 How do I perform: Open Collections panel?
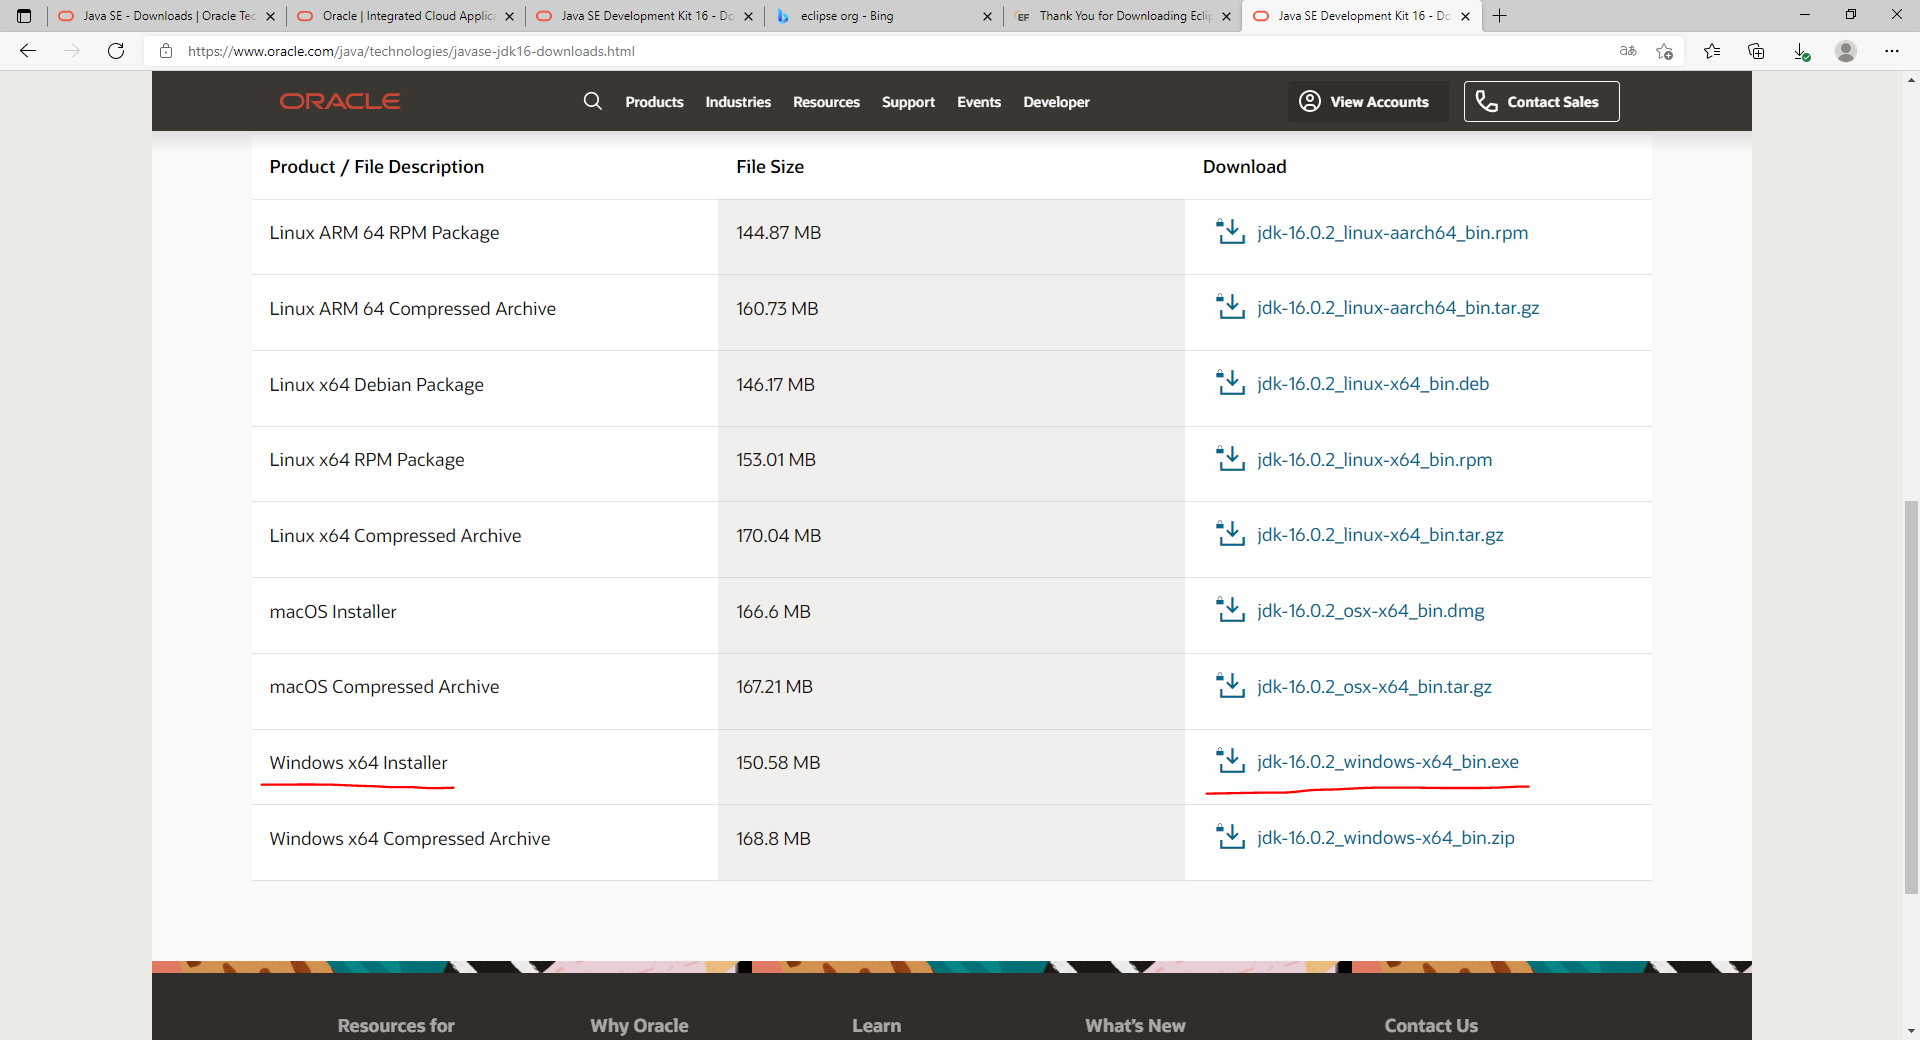coord(1756,51)
